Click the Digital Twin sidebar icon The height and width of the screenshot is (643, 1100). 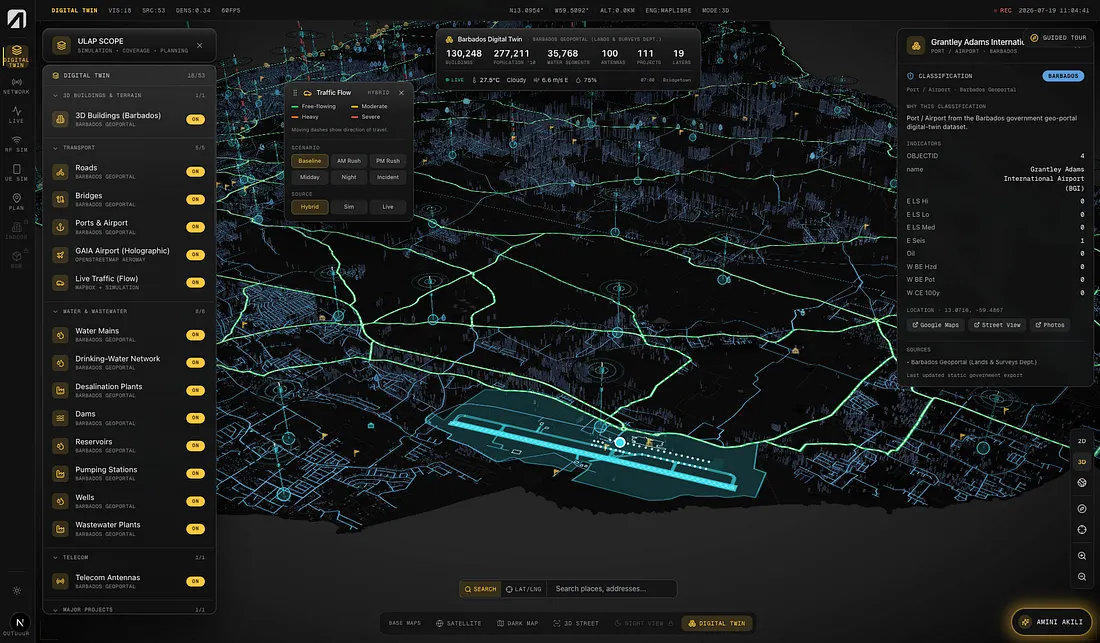pos(16,55)
